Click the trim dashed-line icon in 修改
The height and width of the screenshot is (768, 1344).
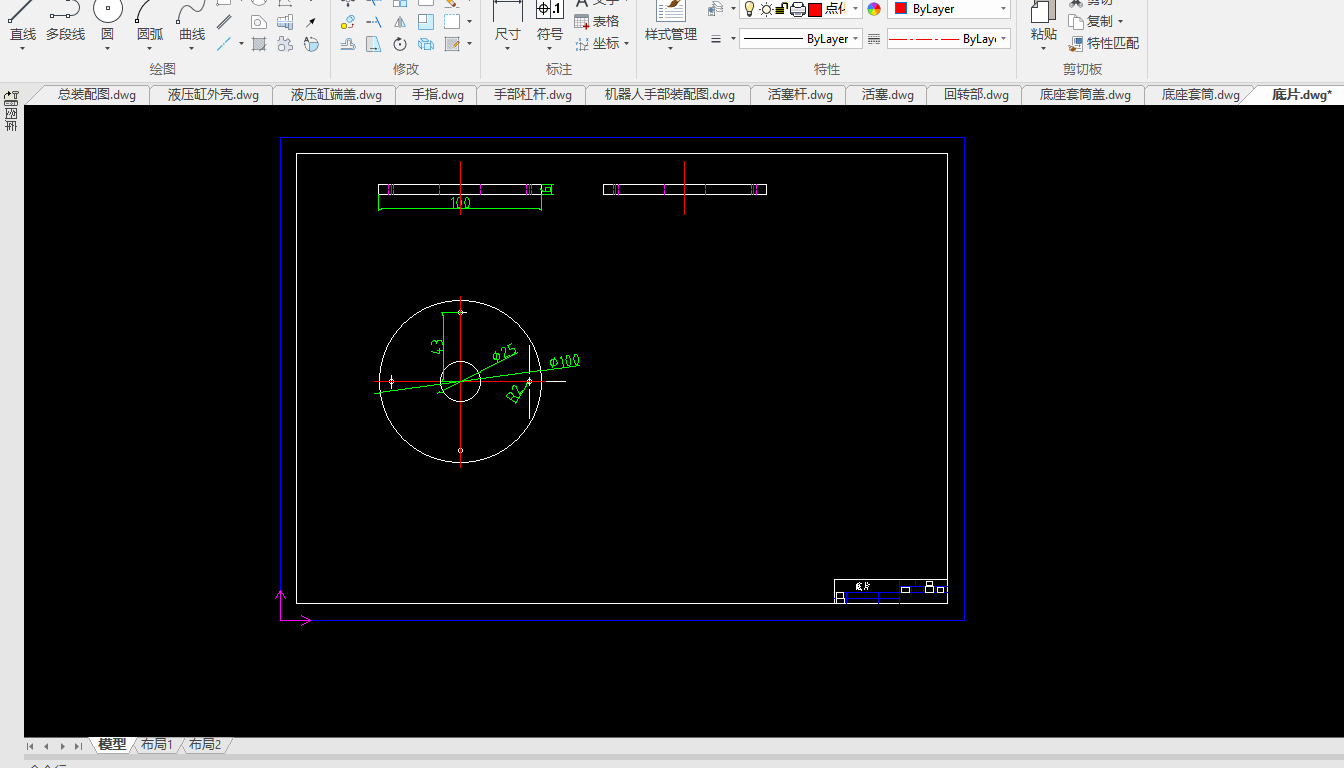click(x=374, y=22)
